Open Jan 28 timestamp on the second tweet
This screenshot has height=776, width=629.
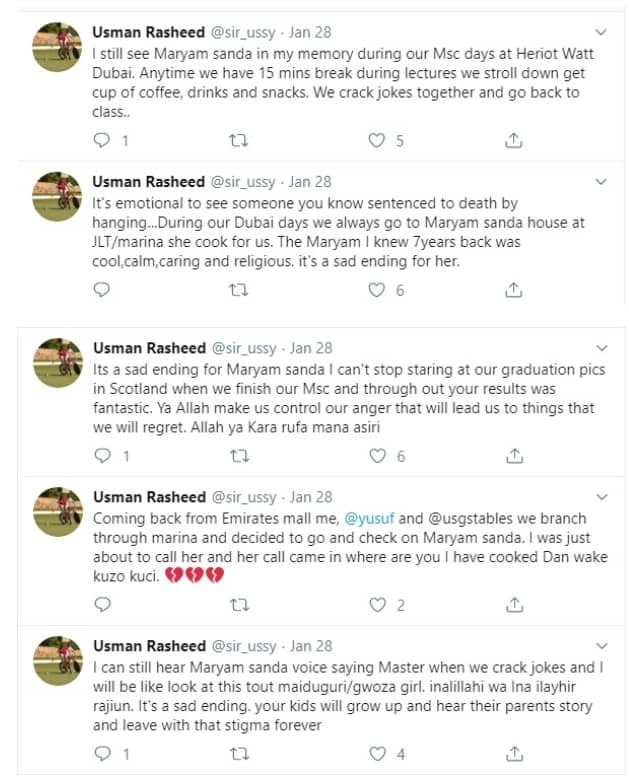pyautogui.click(x=310, y=182)
